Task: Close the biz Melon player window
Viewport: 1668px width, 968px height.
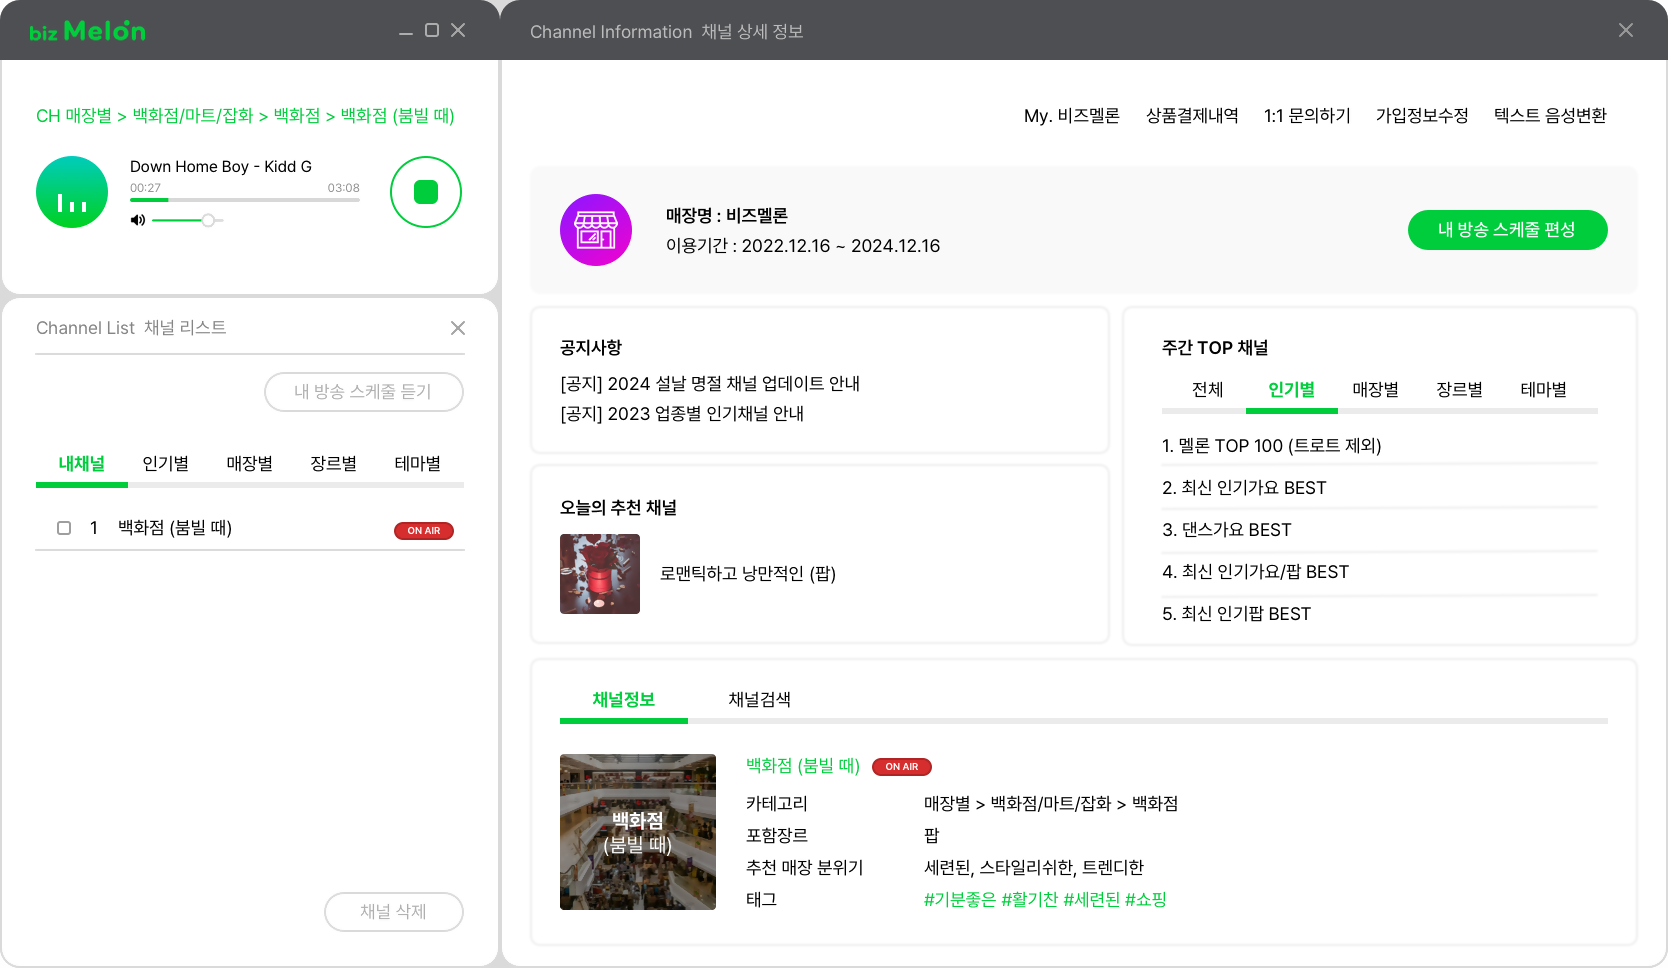Action: coord(458,30)
